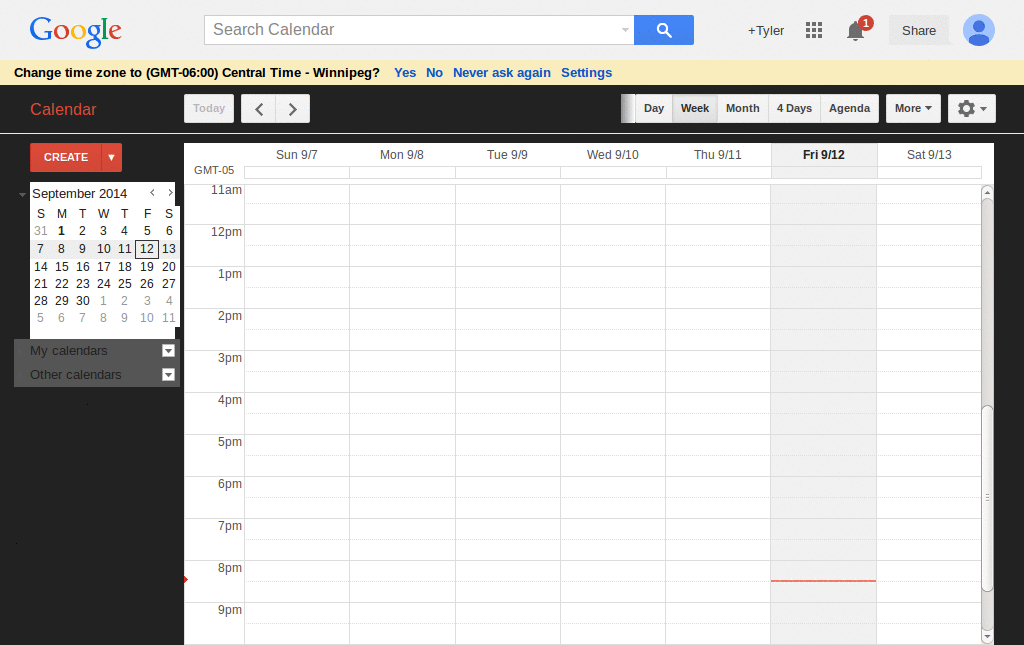
Task: Open Other calendars options dropdown
Action: [x=168, y=375]
